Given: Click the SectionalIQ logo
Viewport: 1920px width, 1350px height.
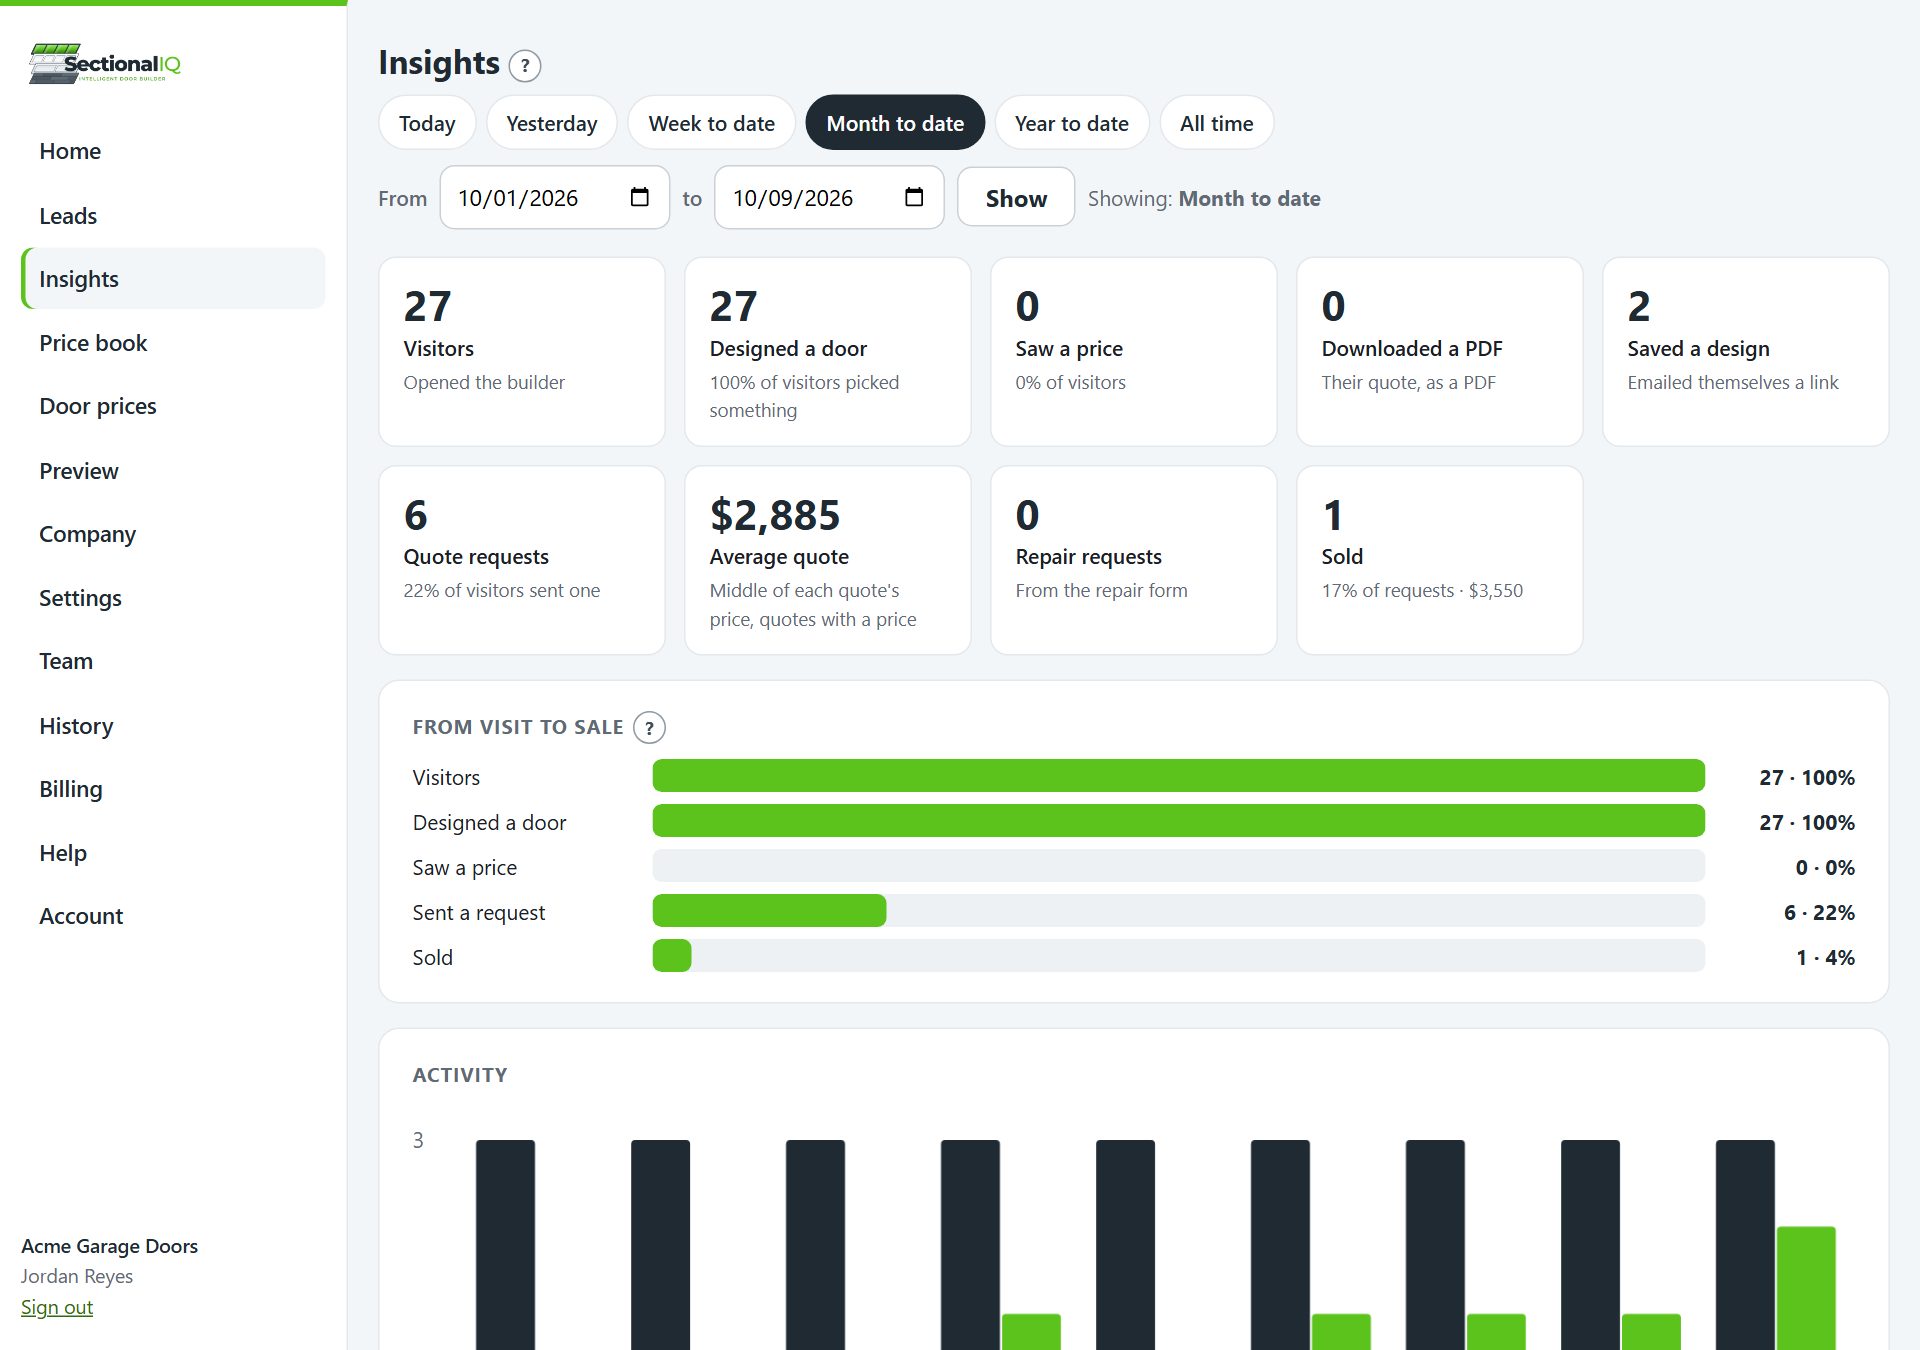Looking at the screenshot, I should click(105, 63).
